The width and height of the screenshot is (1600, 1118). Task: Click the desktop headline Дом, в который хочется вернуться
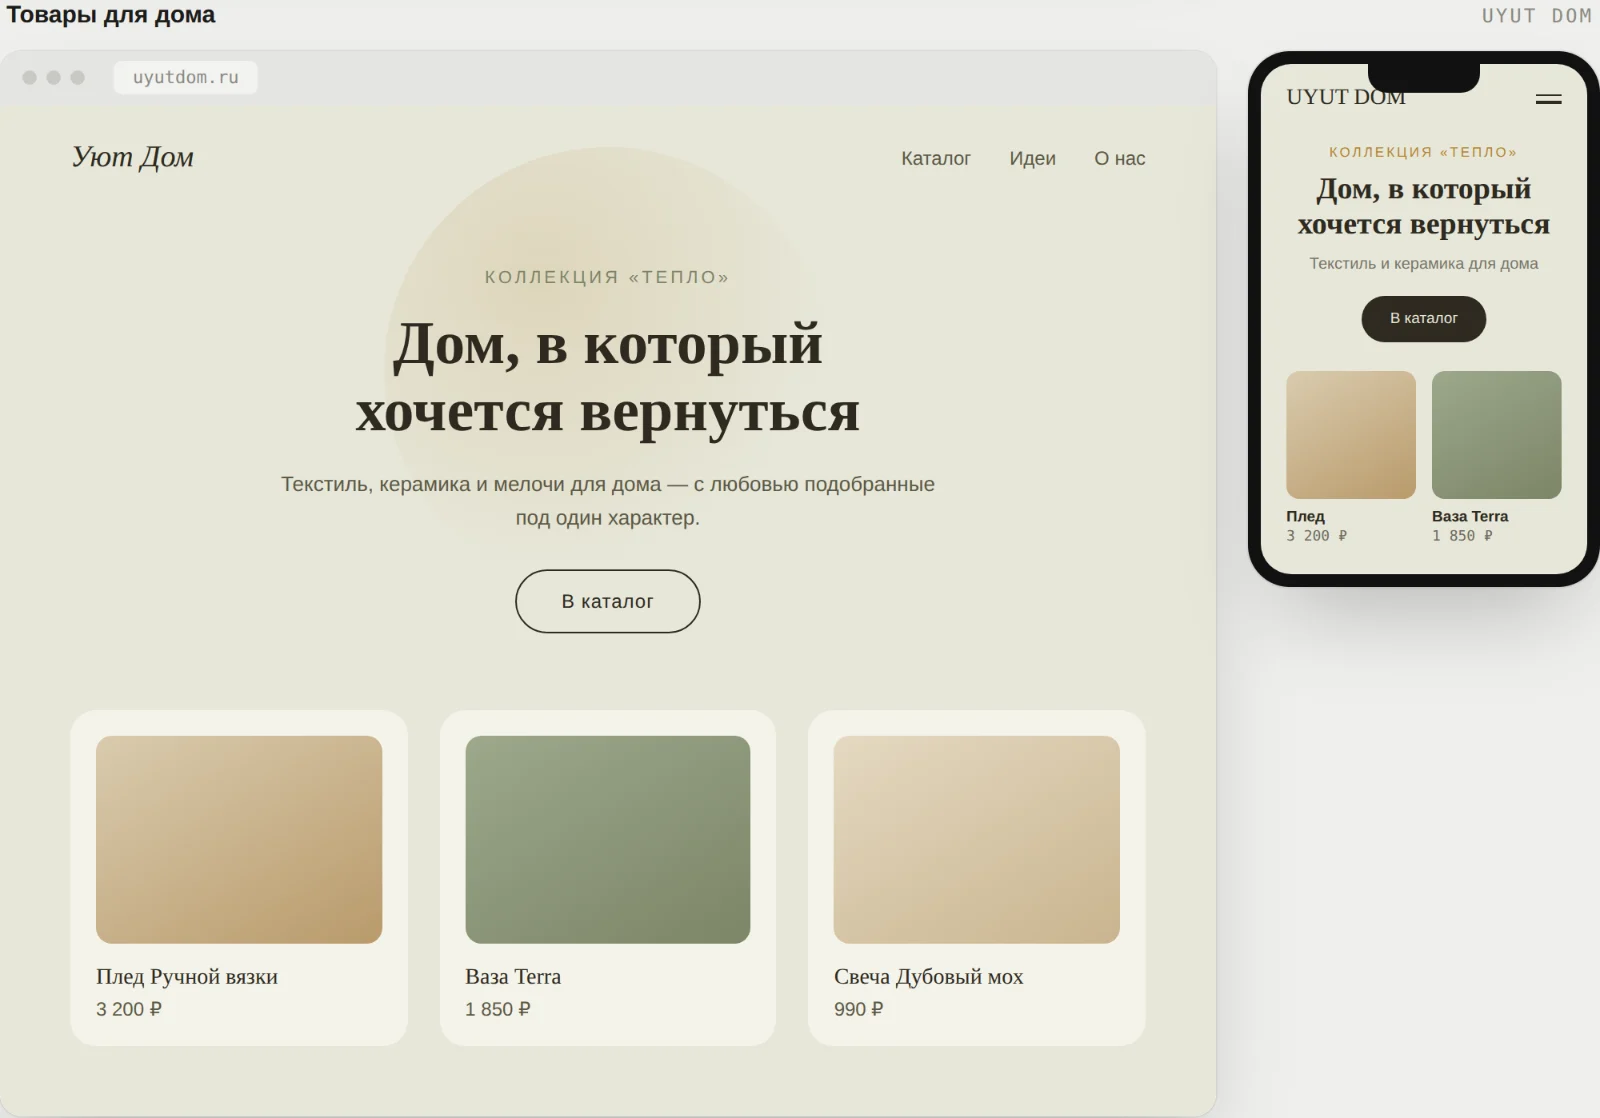point(608,377)
